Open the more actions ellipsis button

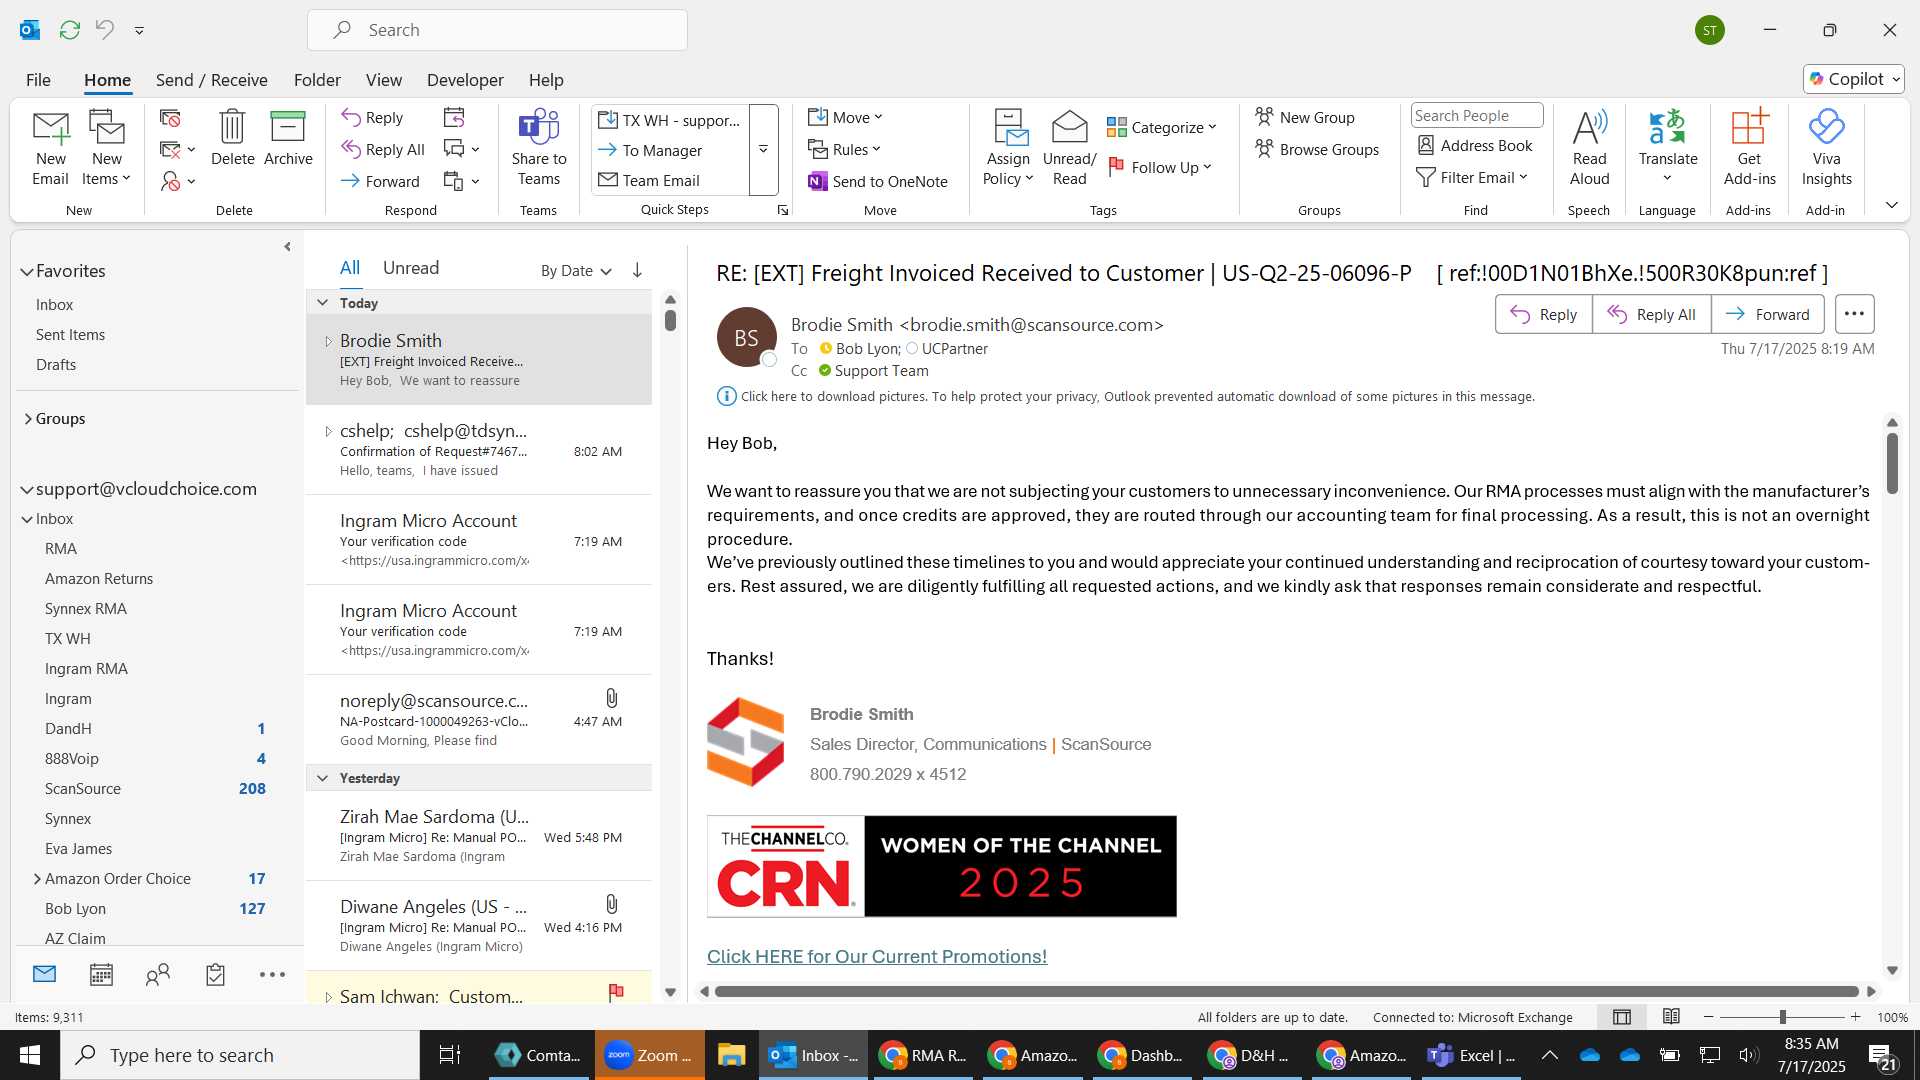click(1854, 314)
